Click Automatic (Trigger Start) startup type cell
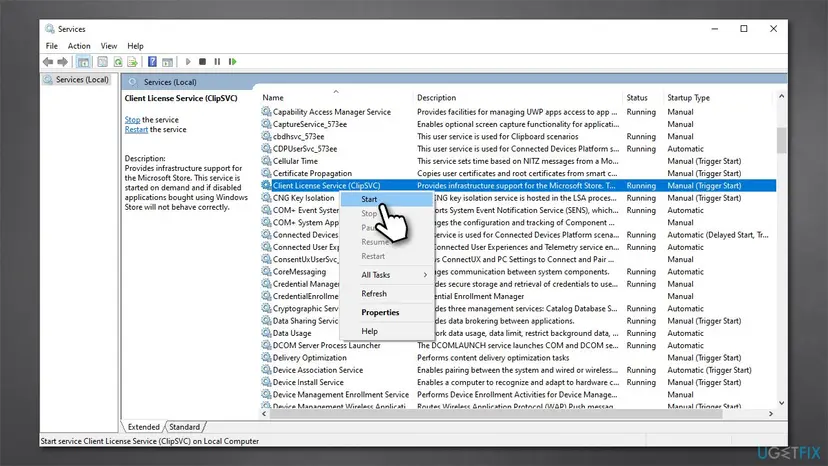Viewport: 828px width, 466px height. (x=709, y=370)
